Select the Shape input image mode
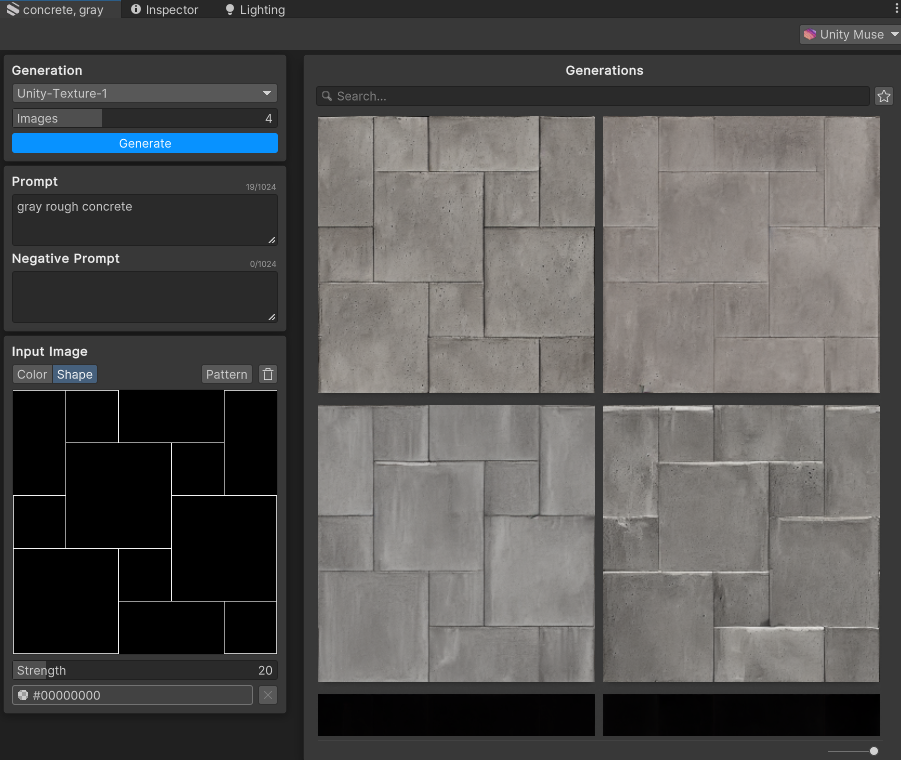Screen dimensions: 901x760 coord(75,374)
